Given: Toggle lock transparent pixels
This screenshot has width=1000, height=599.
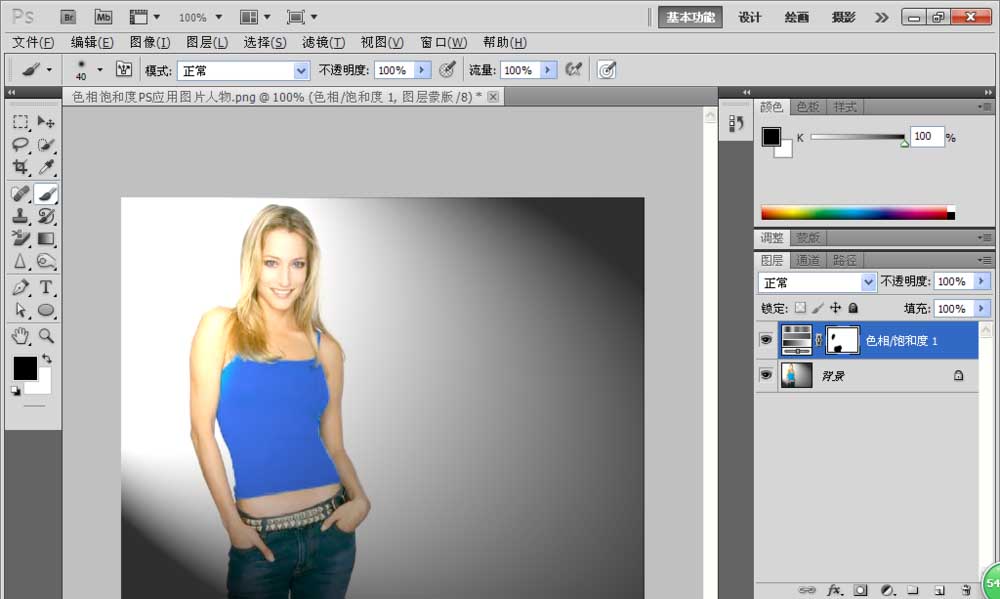Looking at the screenshot, I should tap(800, 308).
